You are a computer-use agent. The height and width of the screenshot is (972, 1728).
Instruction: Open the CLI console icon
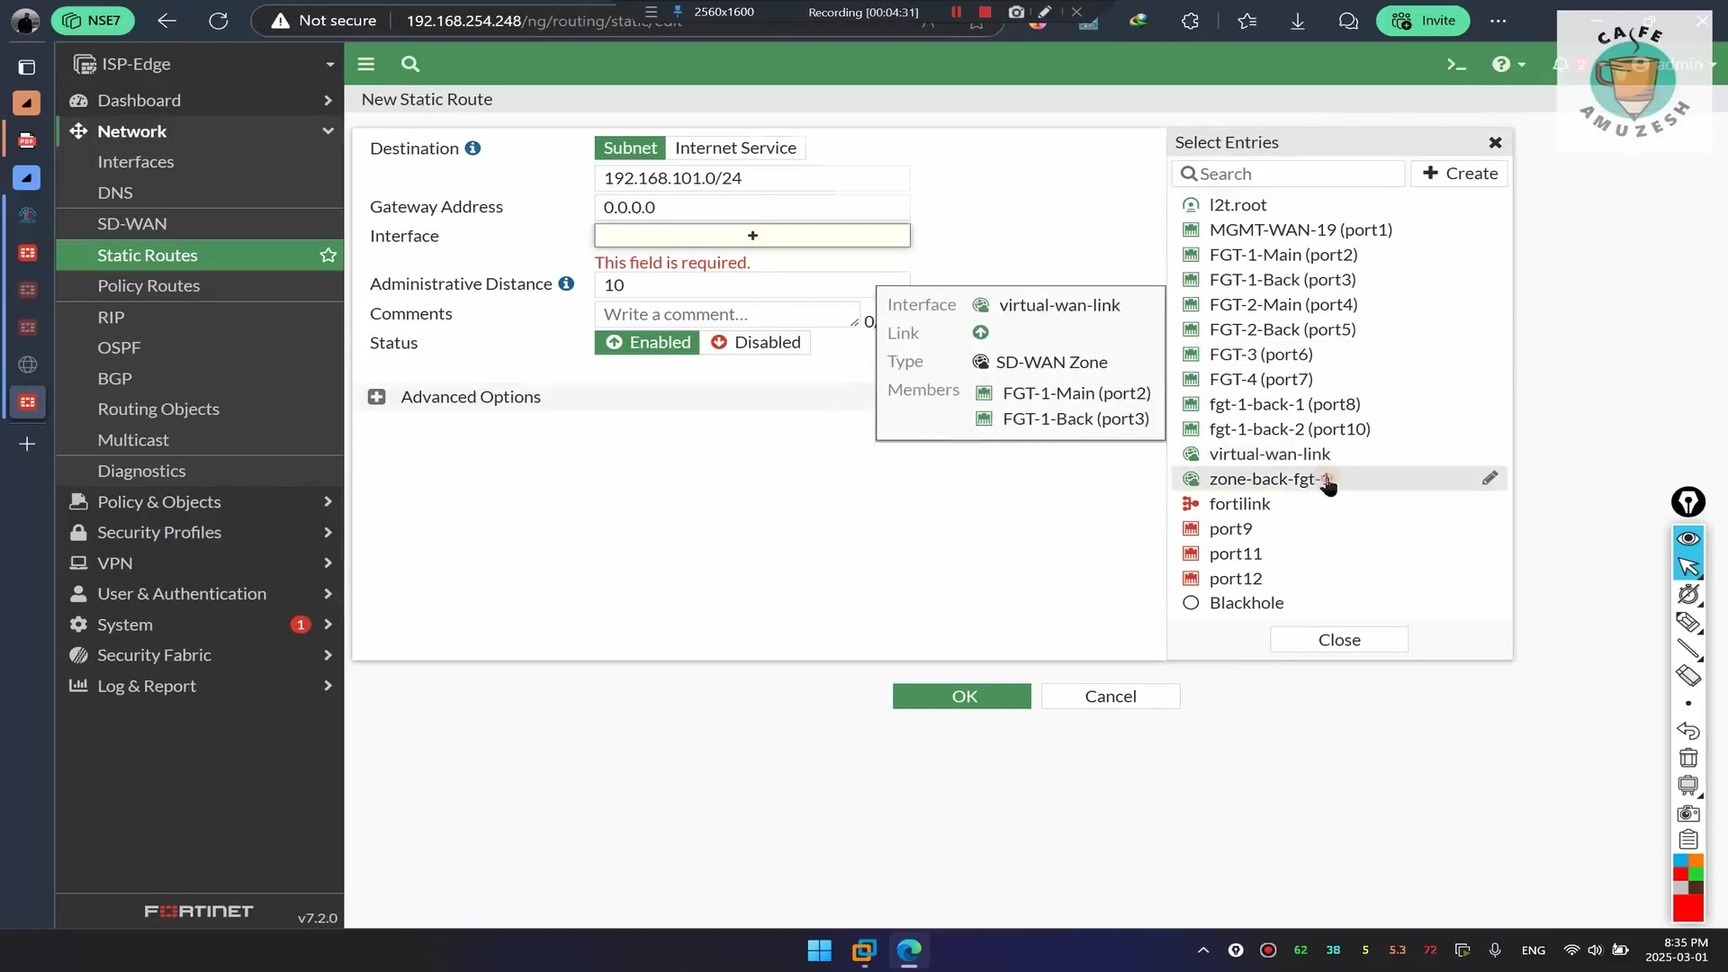click(x=1456, y=64)
